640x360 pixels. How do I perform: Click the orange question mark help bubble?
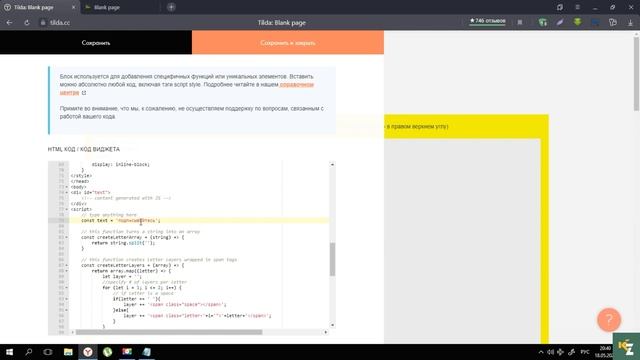609,320
